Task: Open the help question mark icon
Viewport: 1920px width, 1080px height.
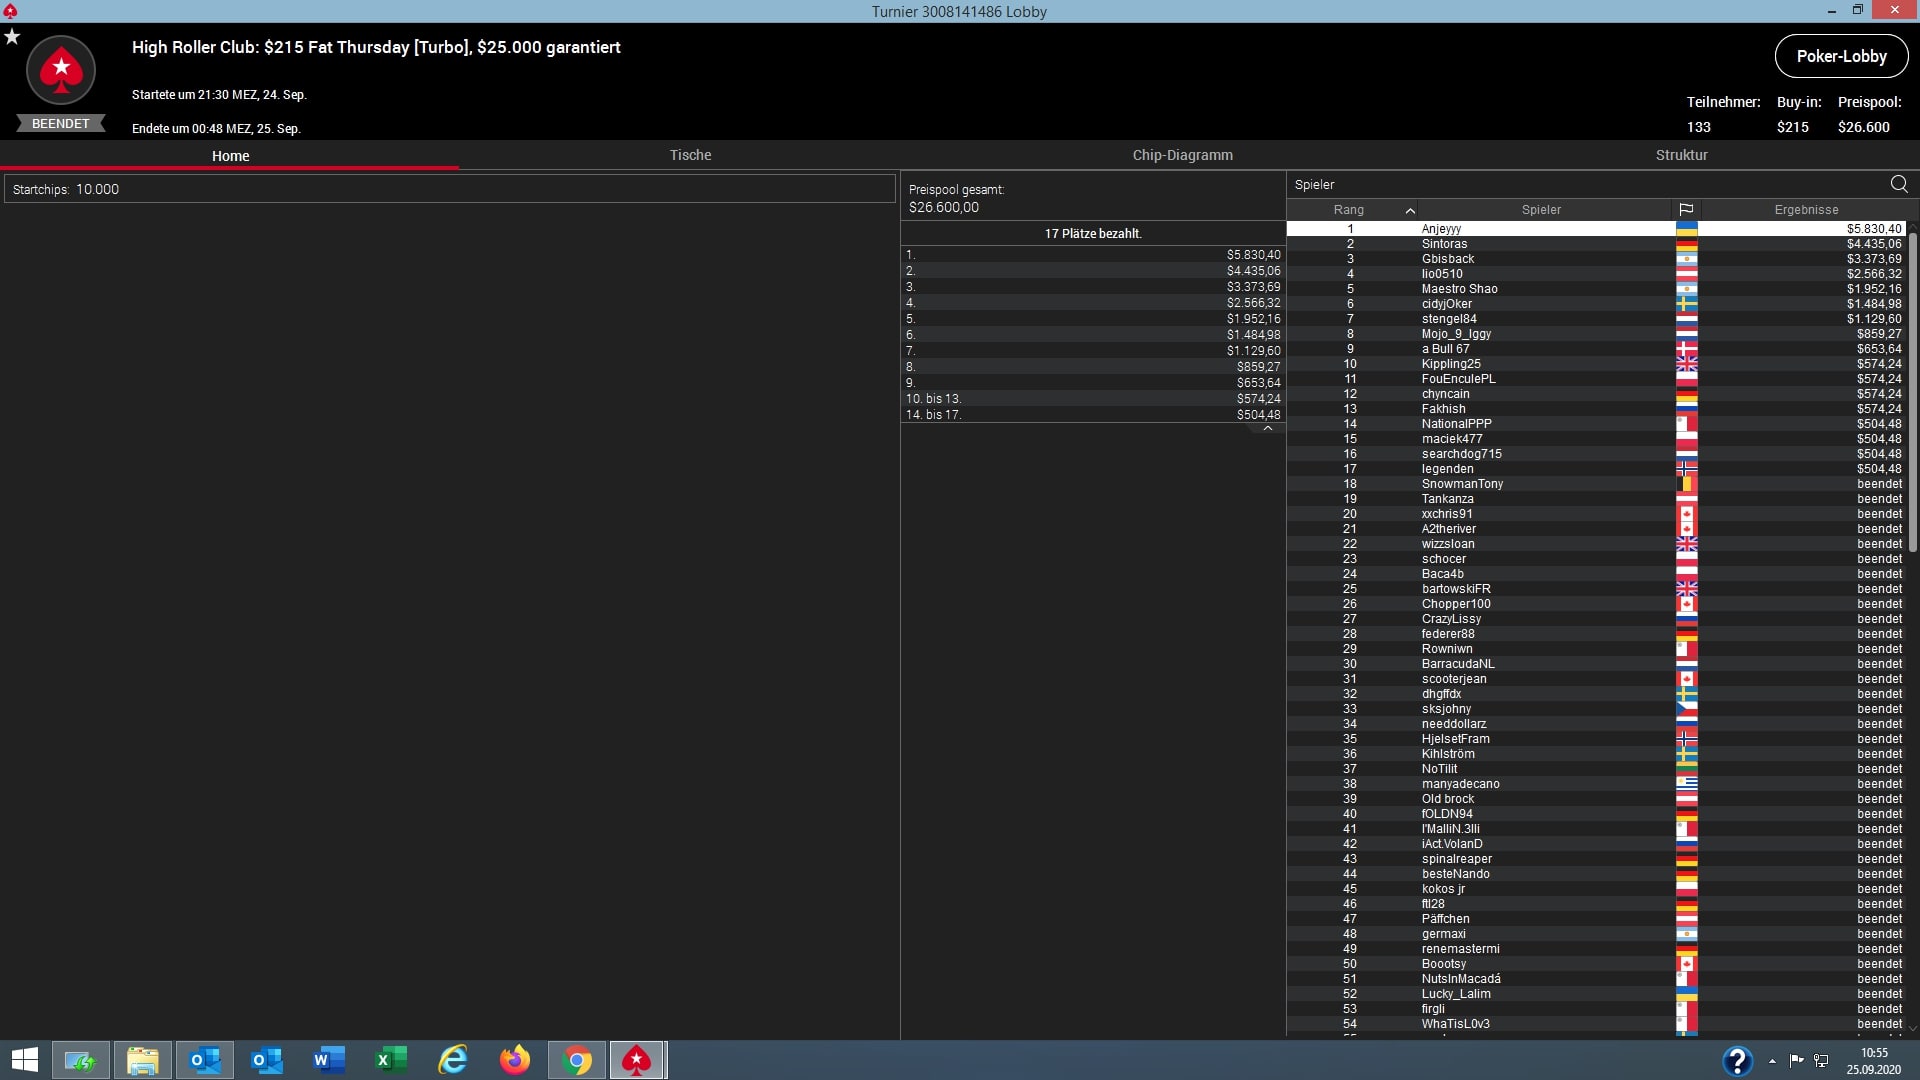Action: pyautogui.click(x=1737, y=1060)
